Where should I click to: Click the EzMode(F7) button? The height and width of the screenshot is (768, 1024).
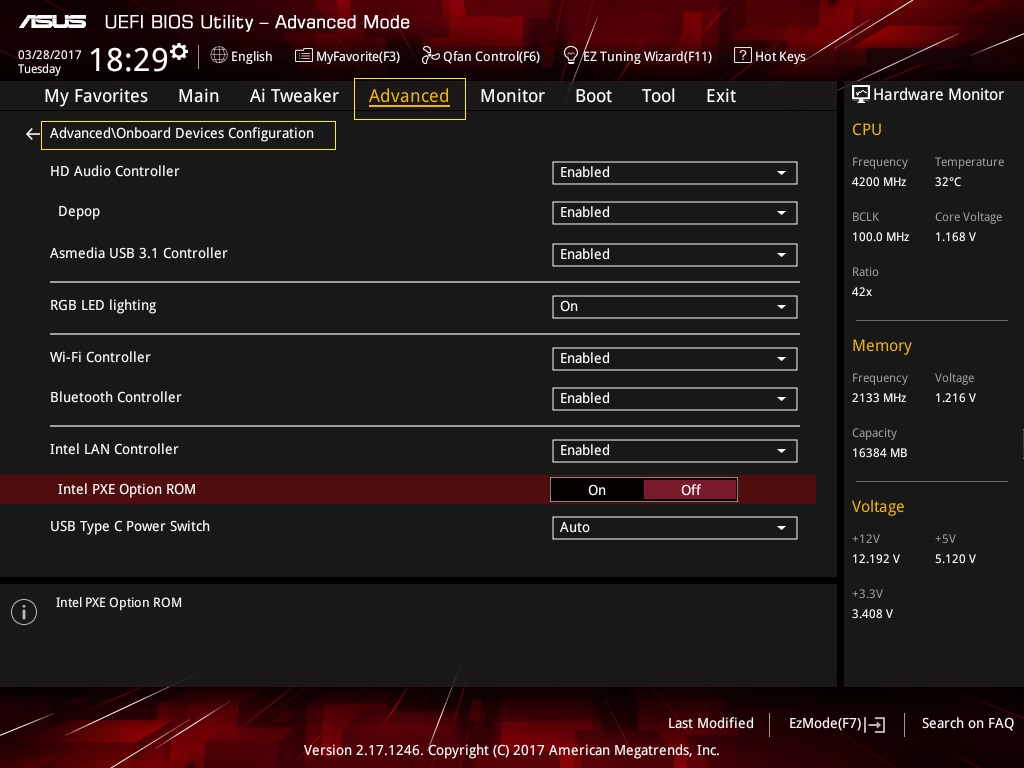point(837,724)
